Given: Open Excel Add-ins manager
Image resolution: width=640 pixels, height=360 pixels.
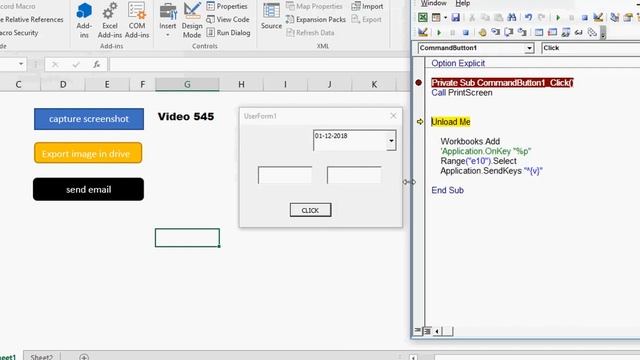Looking at the screenshot, I should (x=109, y=20).
